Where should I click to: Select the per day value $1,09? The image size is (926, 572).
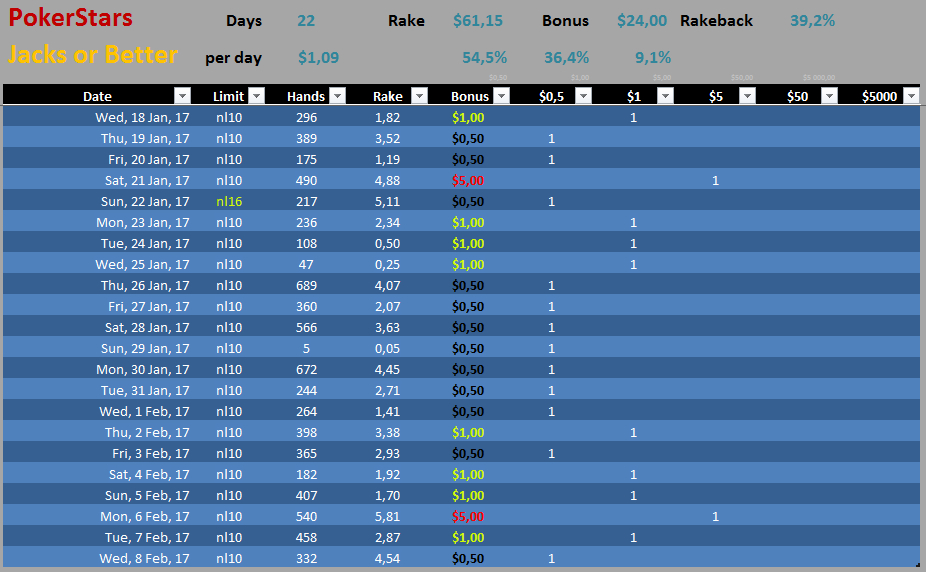click(x=318, y=57)
